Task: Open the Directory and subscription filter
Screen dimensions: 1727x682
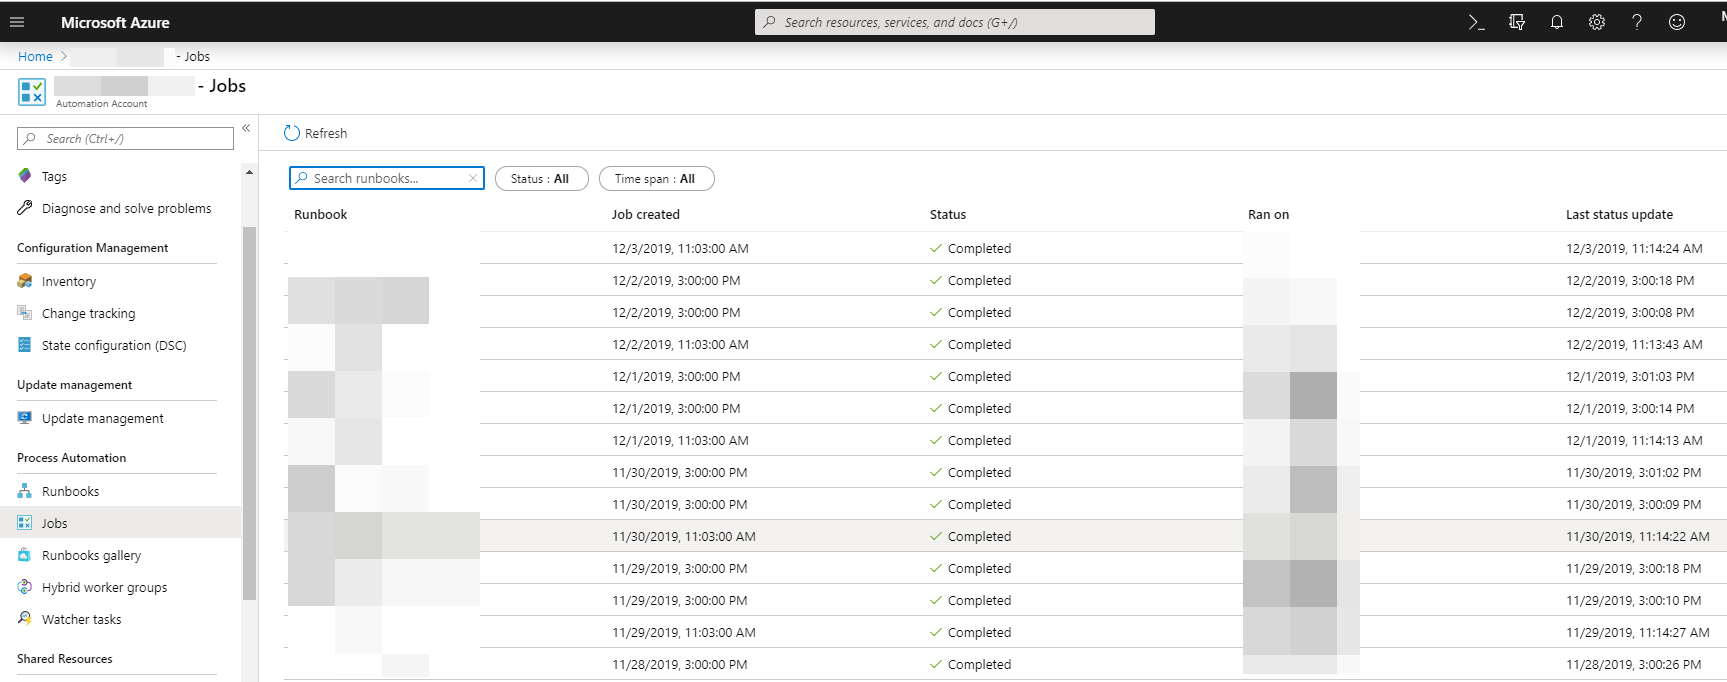Action: (x=1517, y=22)
